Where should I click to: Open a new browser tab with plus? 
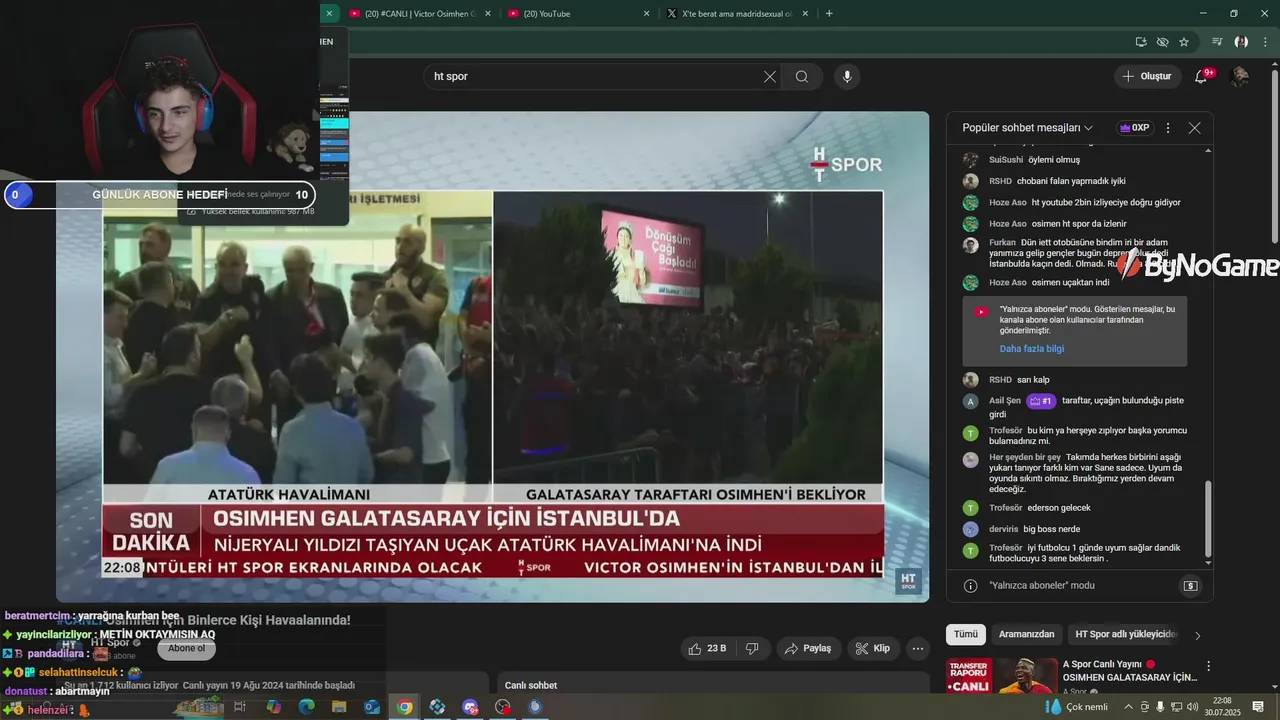[x=829, y=13]
